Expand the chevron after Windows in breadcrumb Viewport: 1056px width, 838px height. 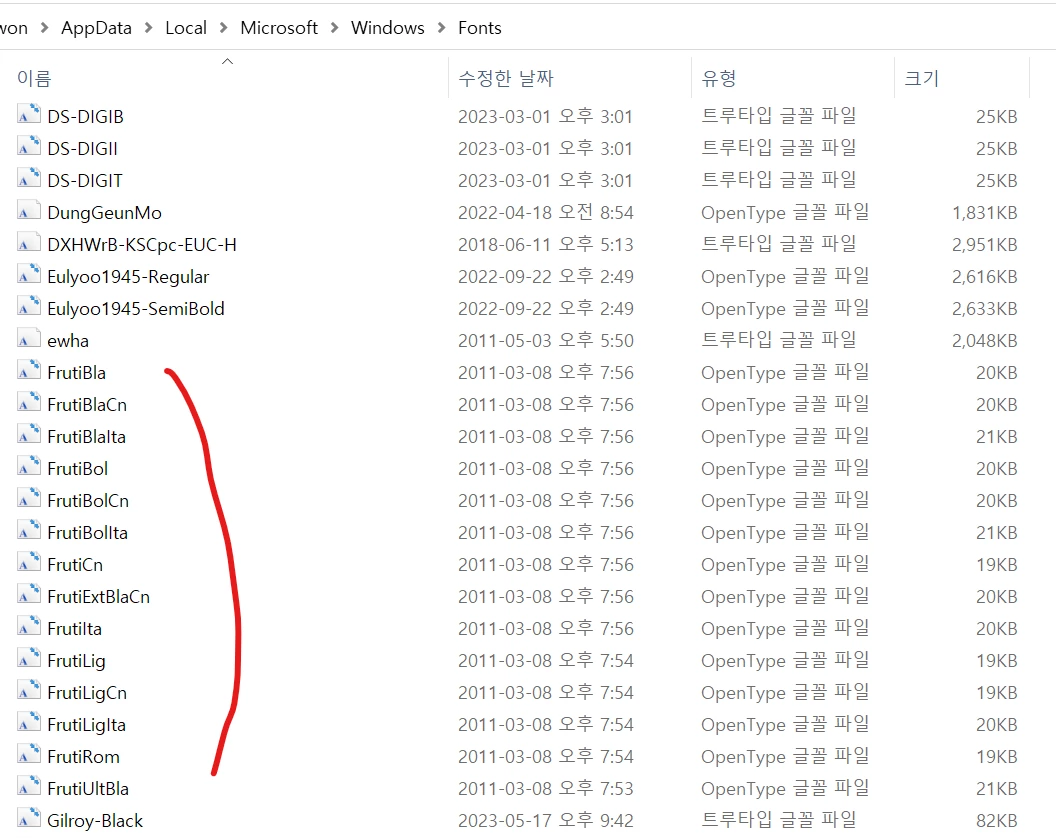click(442, 28)
